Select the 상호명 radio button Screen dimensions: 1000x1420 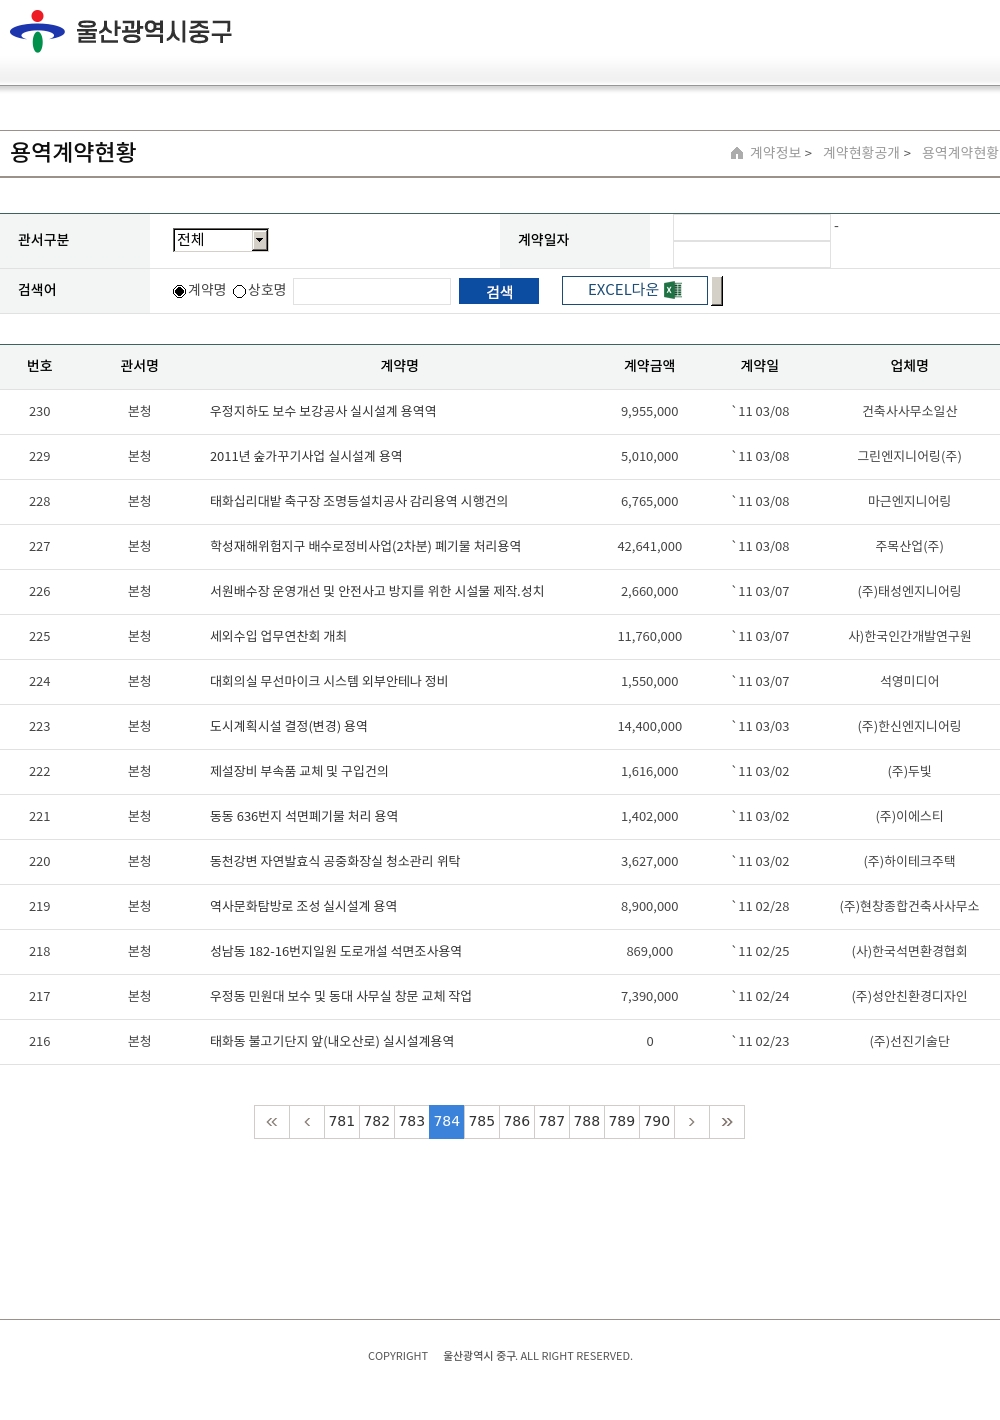240,291
